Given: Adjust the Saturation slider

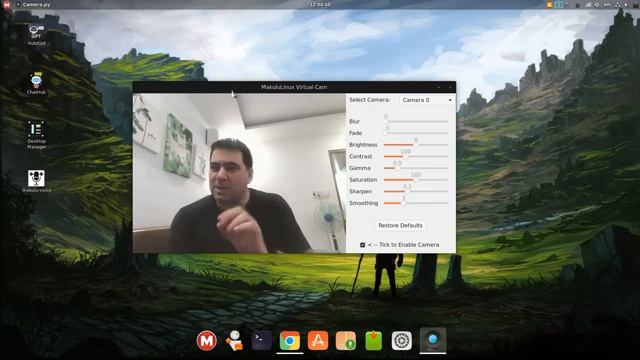Looking at the screenshot, I should [416, 180].
